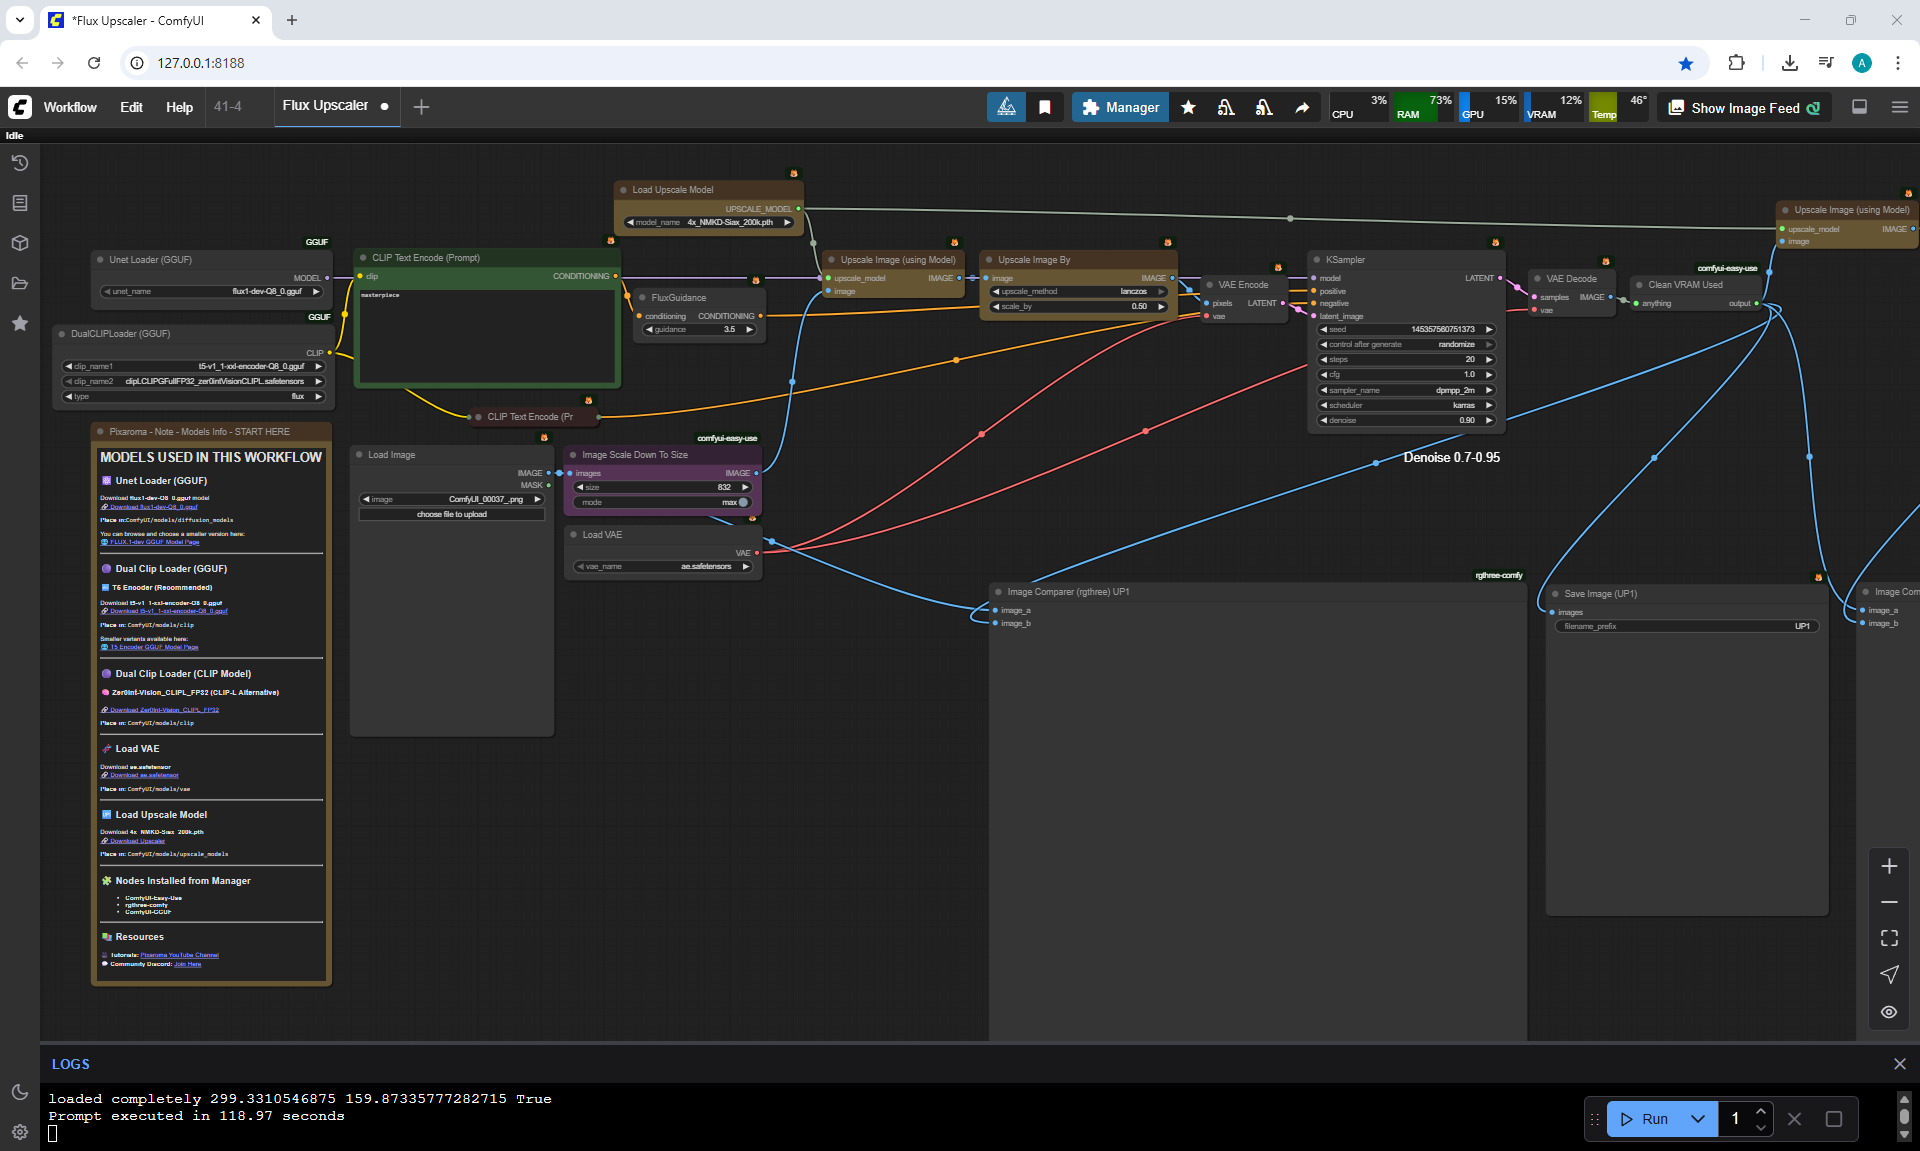Viewport: 1920px width, 1151px height.
Task: Open the upscale_method lanczos dropdown
Action: click(x=1078, y=291)
